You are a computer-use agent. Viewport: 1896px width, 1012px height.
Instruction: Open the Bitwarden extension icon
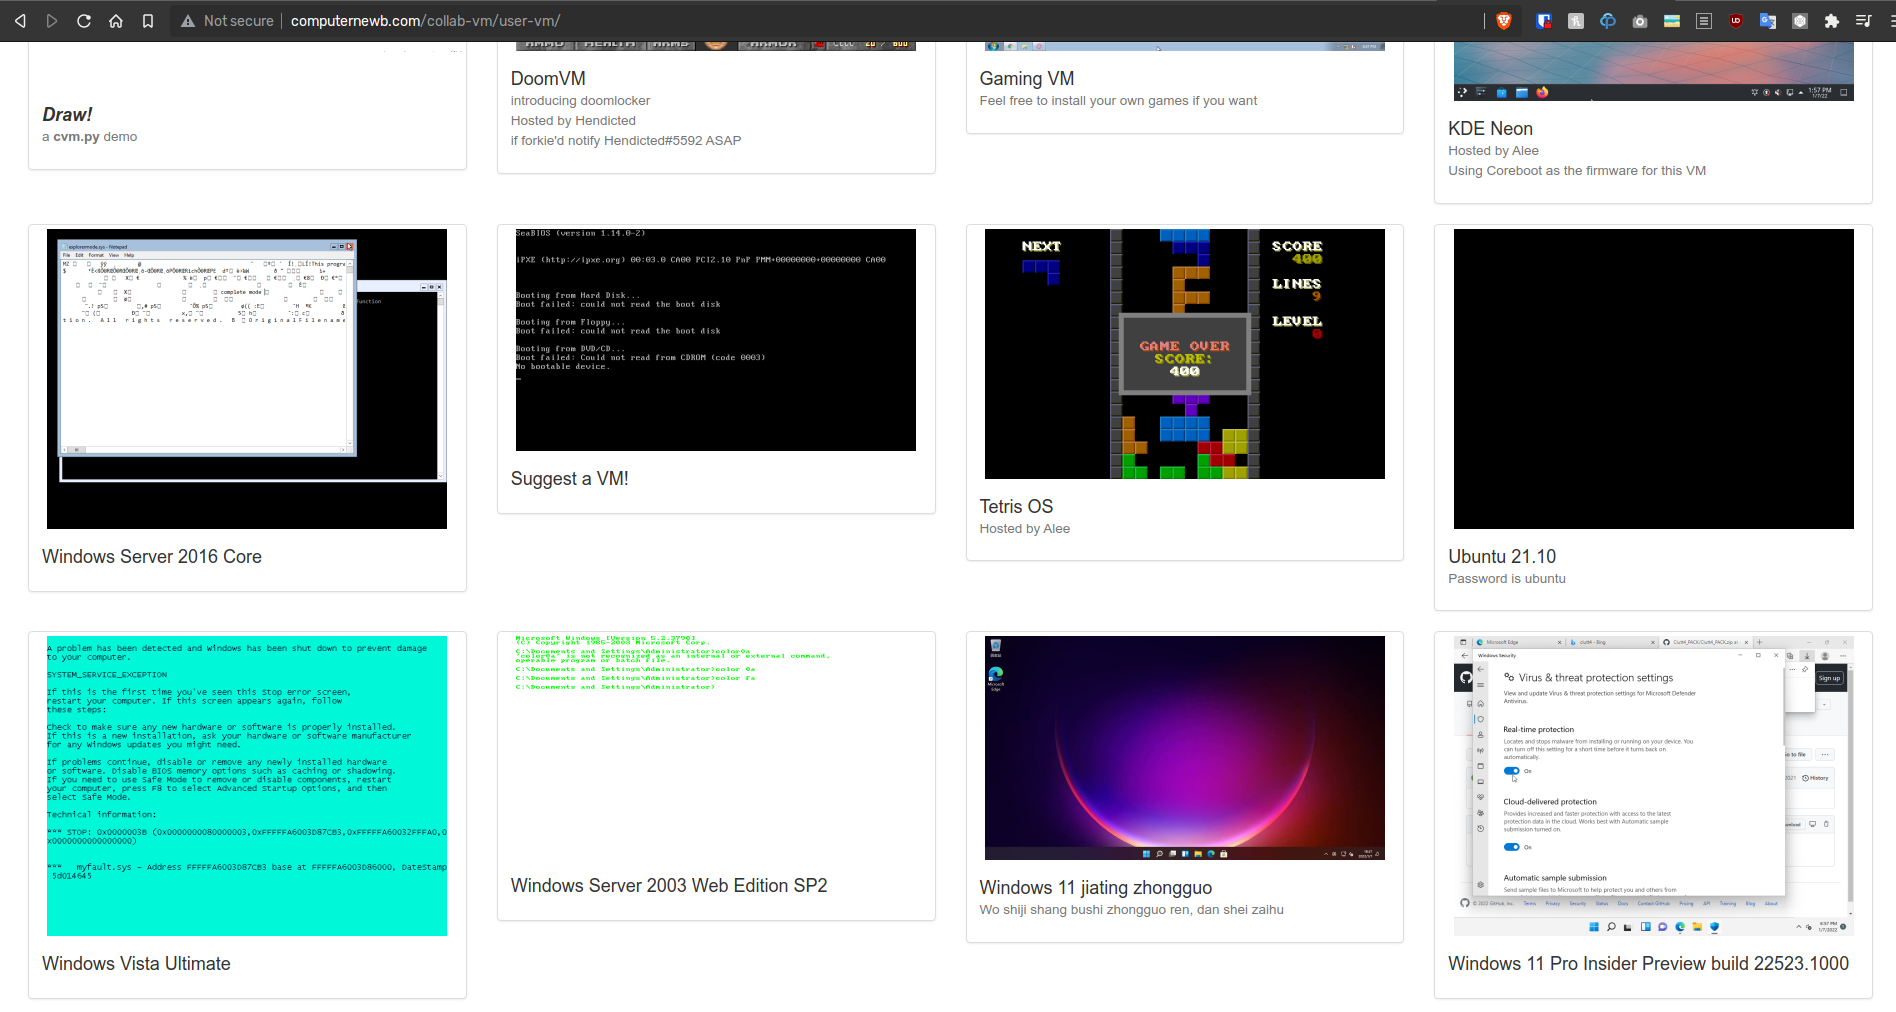pos(1544,21)
